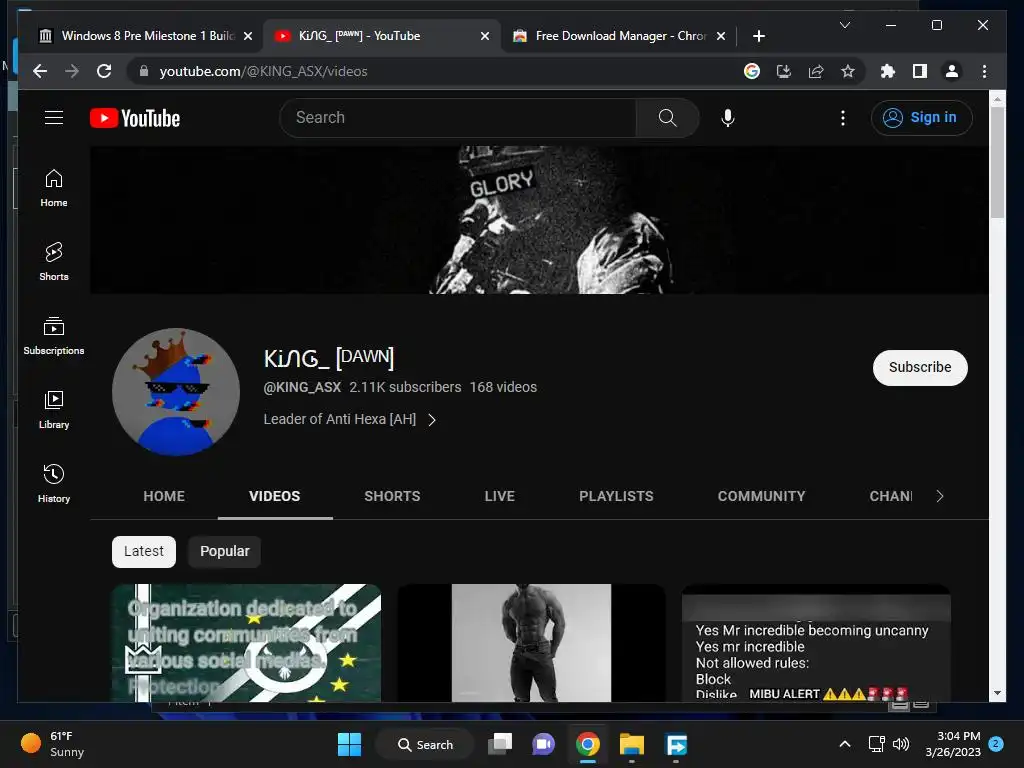Image resolution: width=1024 pixels, height=768 pixels.
Task: Open the Mr incredible uncanny video thumbnail
Action: tap(816, 643)
